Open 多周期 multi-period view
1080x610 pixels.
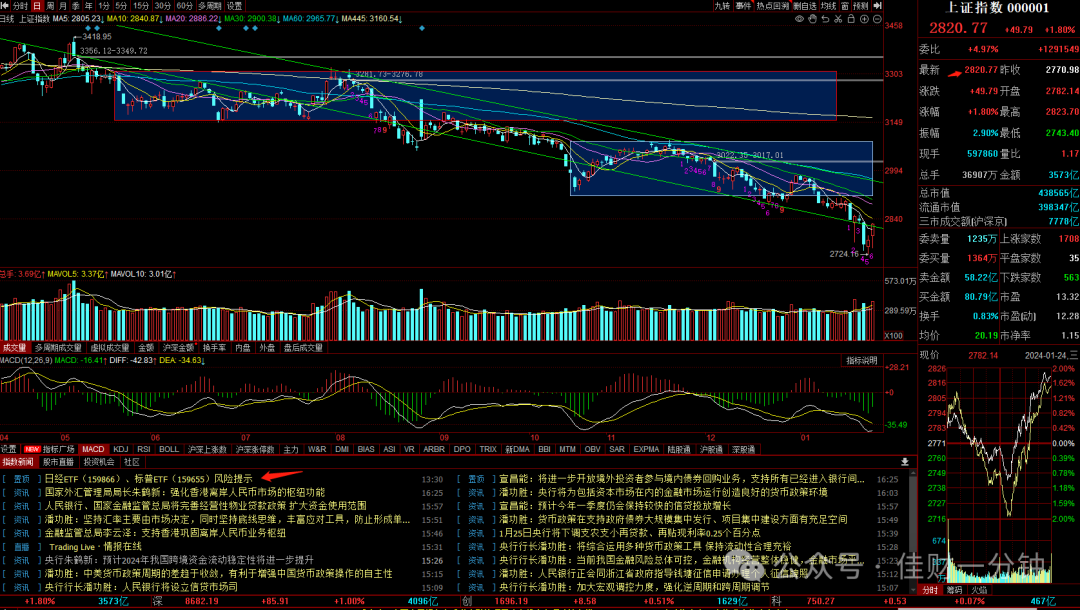[x=209, y=6]
